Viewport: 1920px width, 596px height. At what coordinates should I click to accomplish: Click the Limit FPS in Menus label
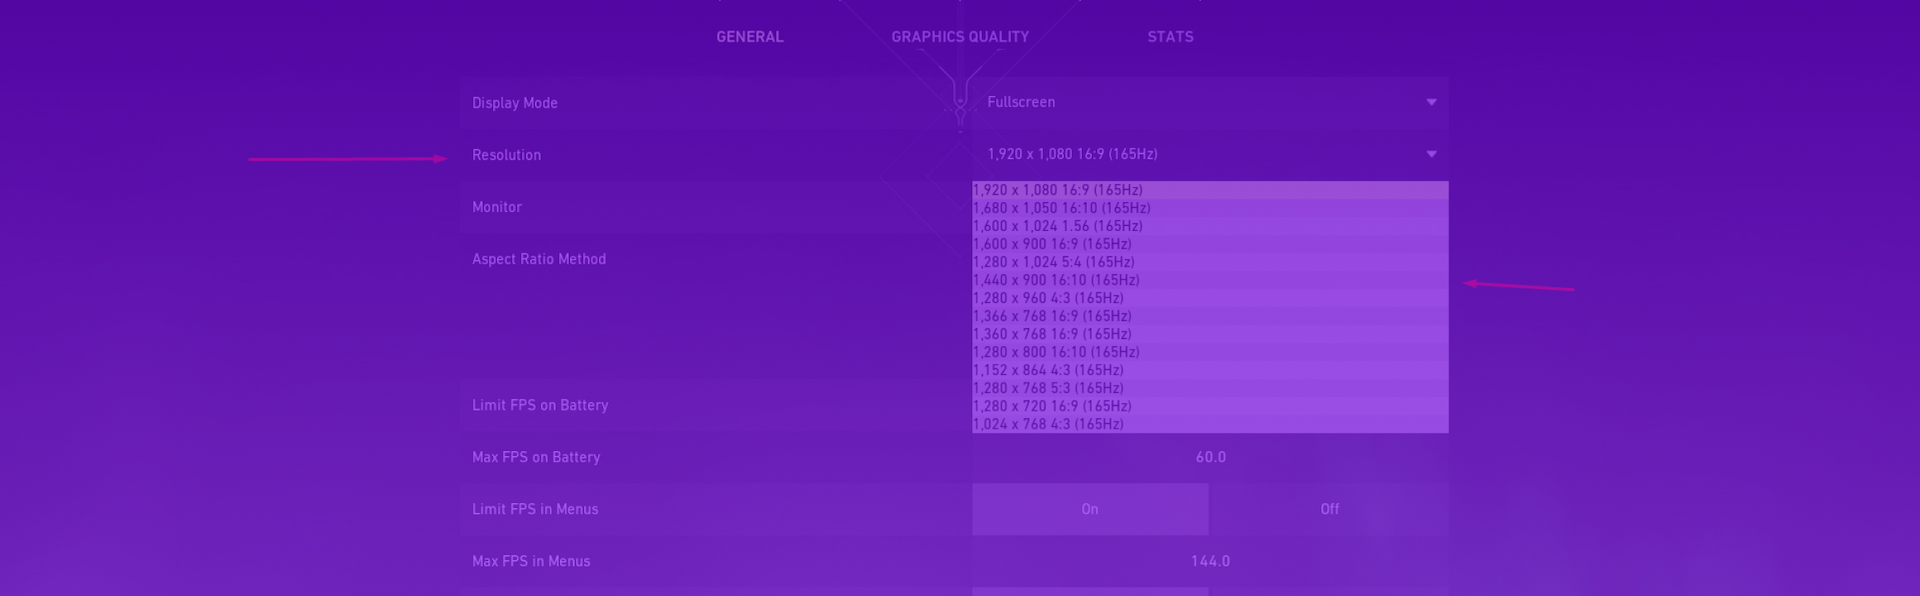[535, 509]
